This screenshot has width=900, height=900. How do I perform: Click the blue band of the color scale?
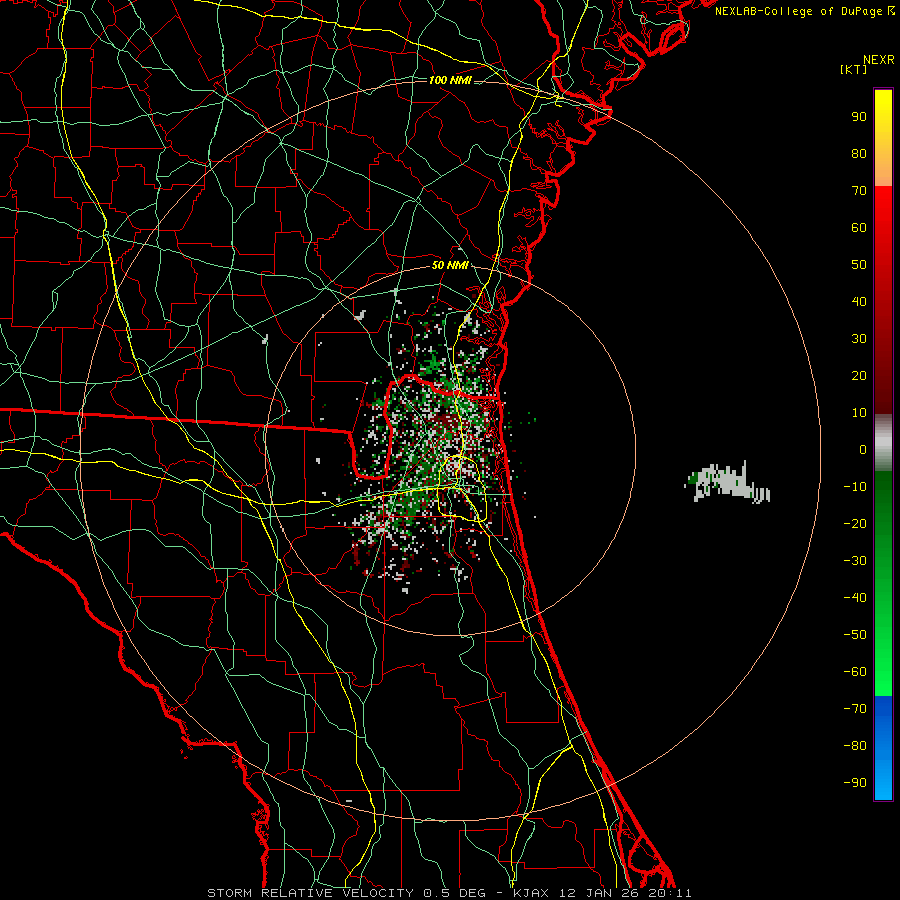[883, 748]
